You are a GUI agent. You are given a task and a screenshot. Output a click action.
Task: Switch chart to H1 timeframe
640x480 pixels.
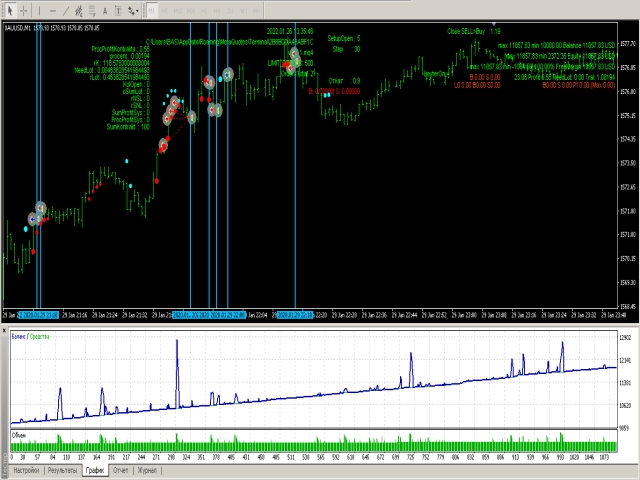(204, 11)
